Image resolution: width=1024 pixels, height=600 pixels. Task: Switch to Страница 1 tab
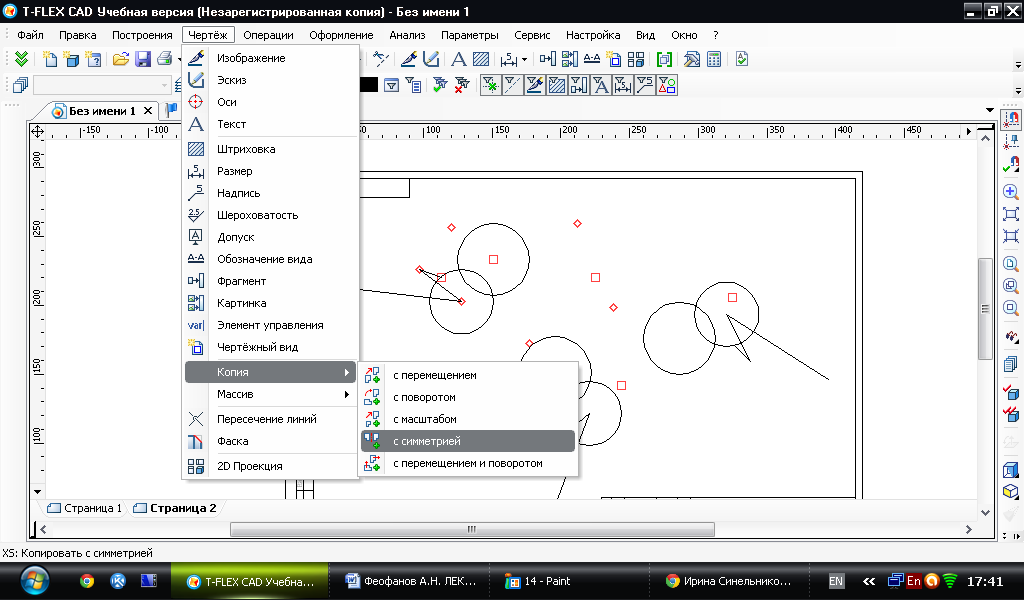click(85, 508)
